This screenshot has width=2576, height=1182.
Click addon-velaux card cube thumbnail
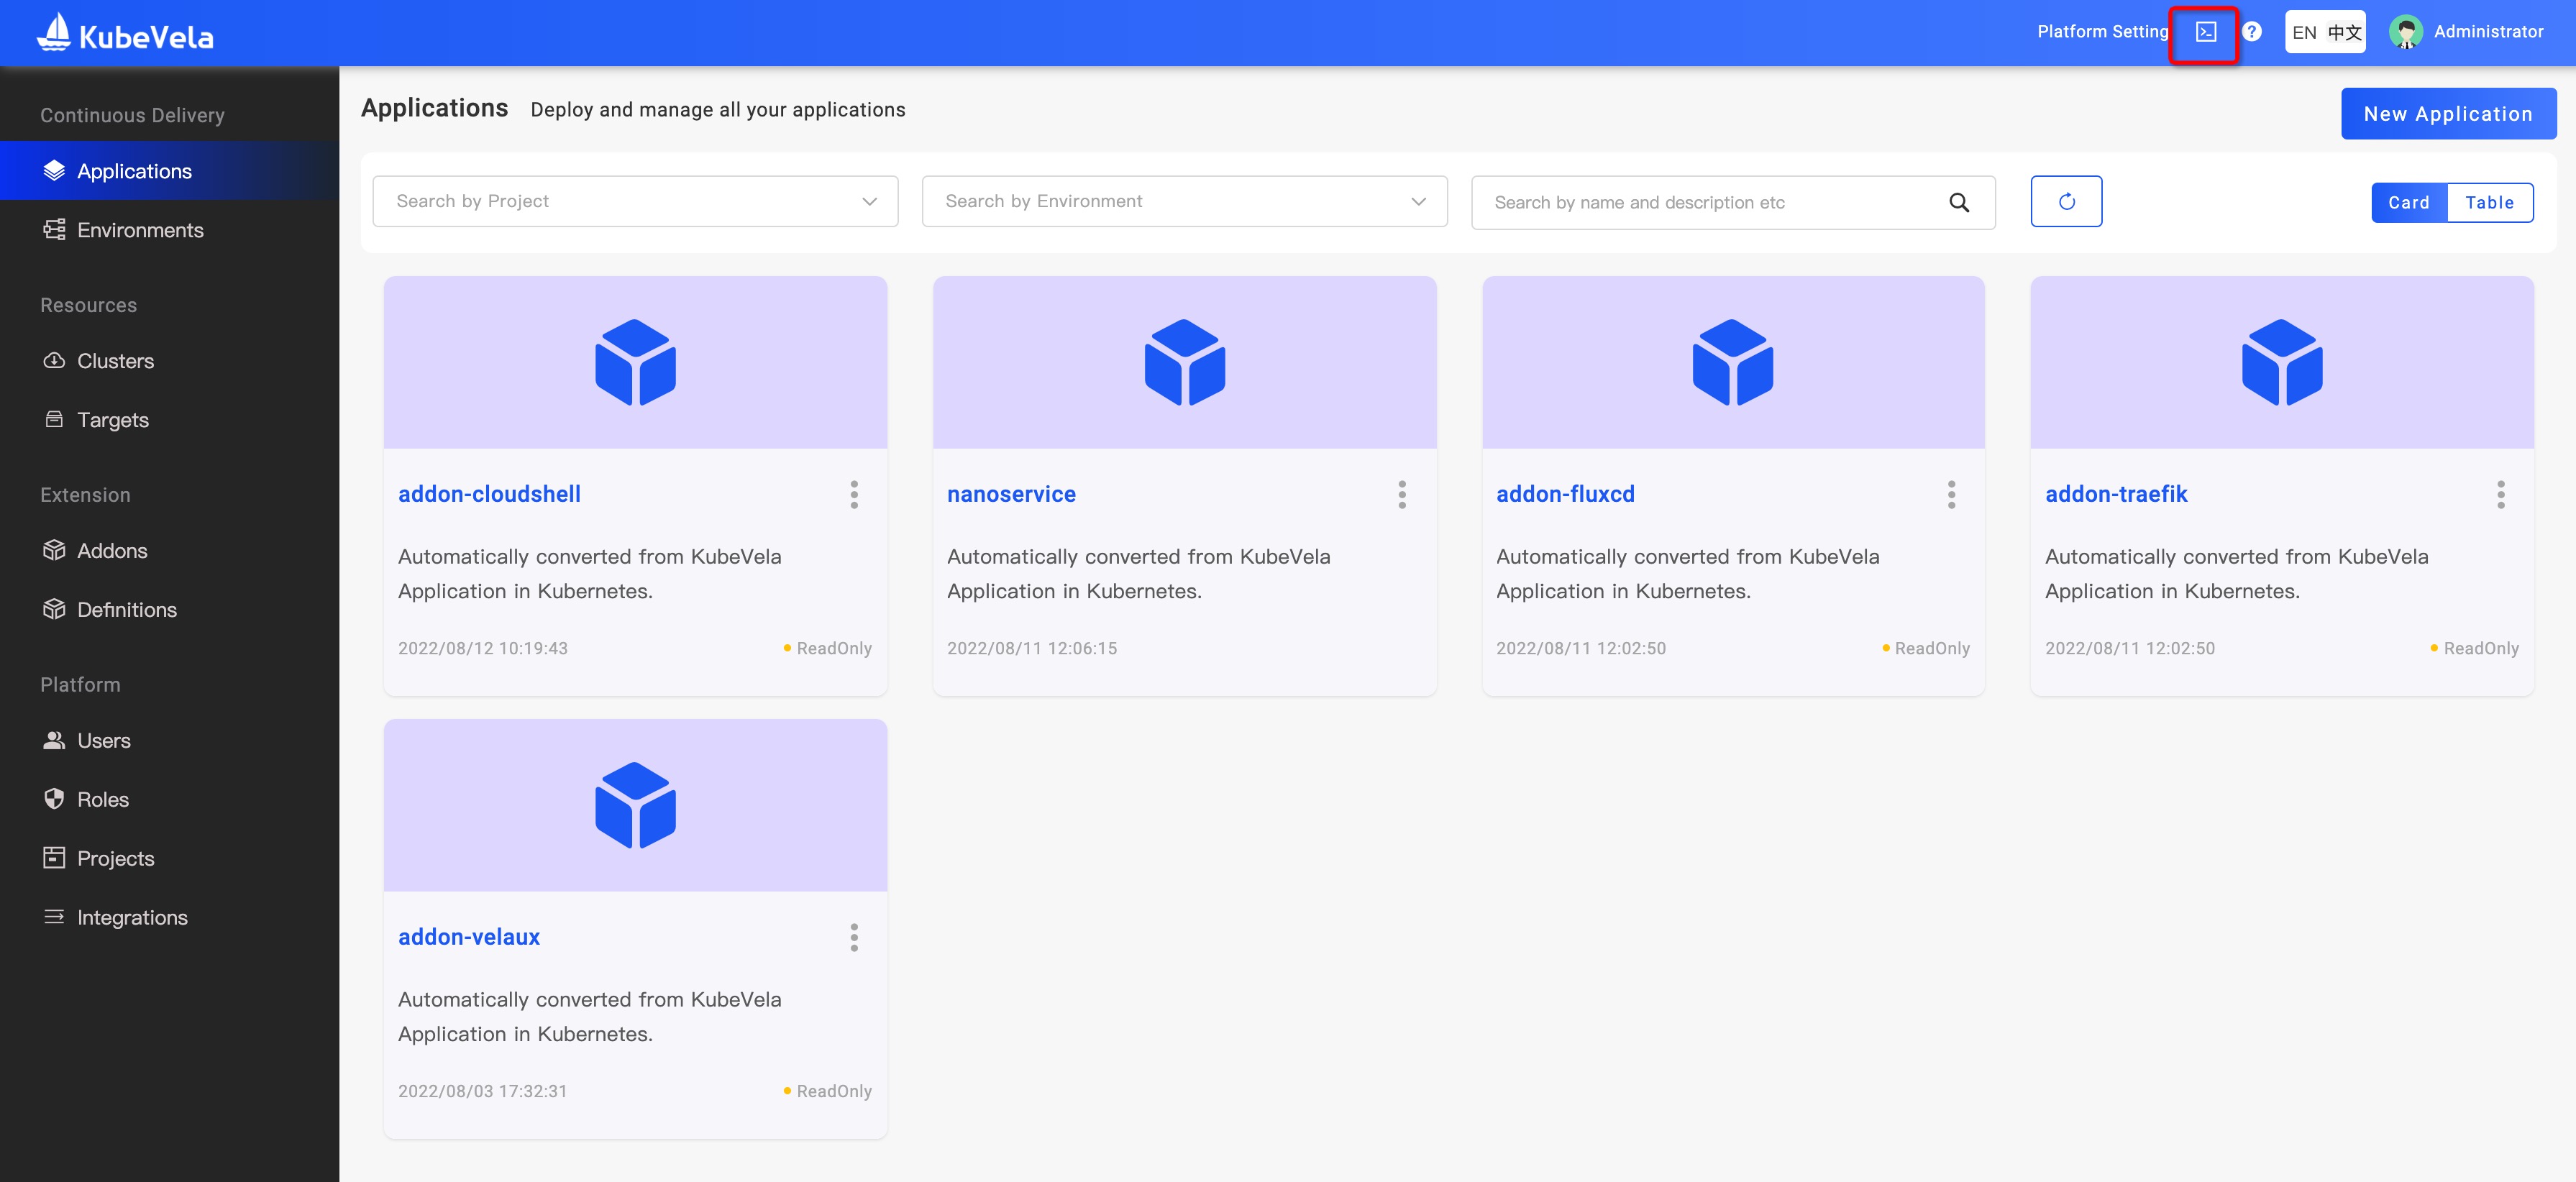635,805
